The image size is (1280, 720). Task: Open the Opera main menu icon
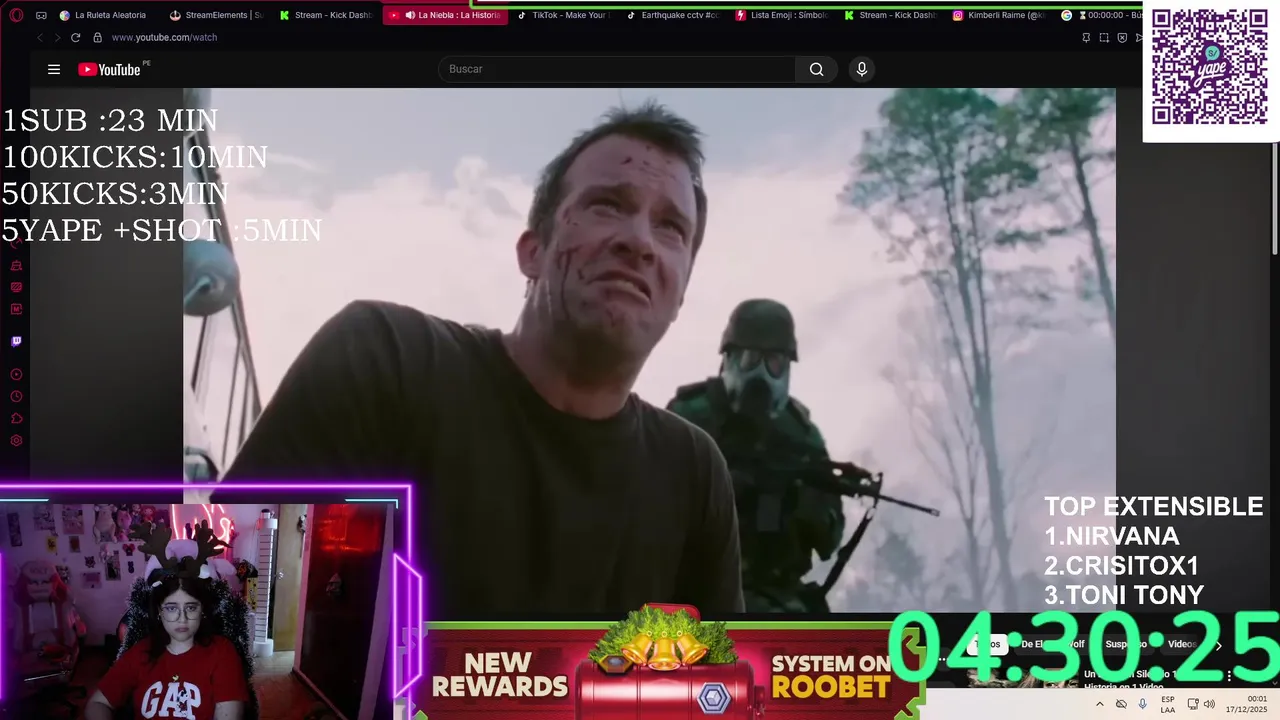tap(16, 15)
